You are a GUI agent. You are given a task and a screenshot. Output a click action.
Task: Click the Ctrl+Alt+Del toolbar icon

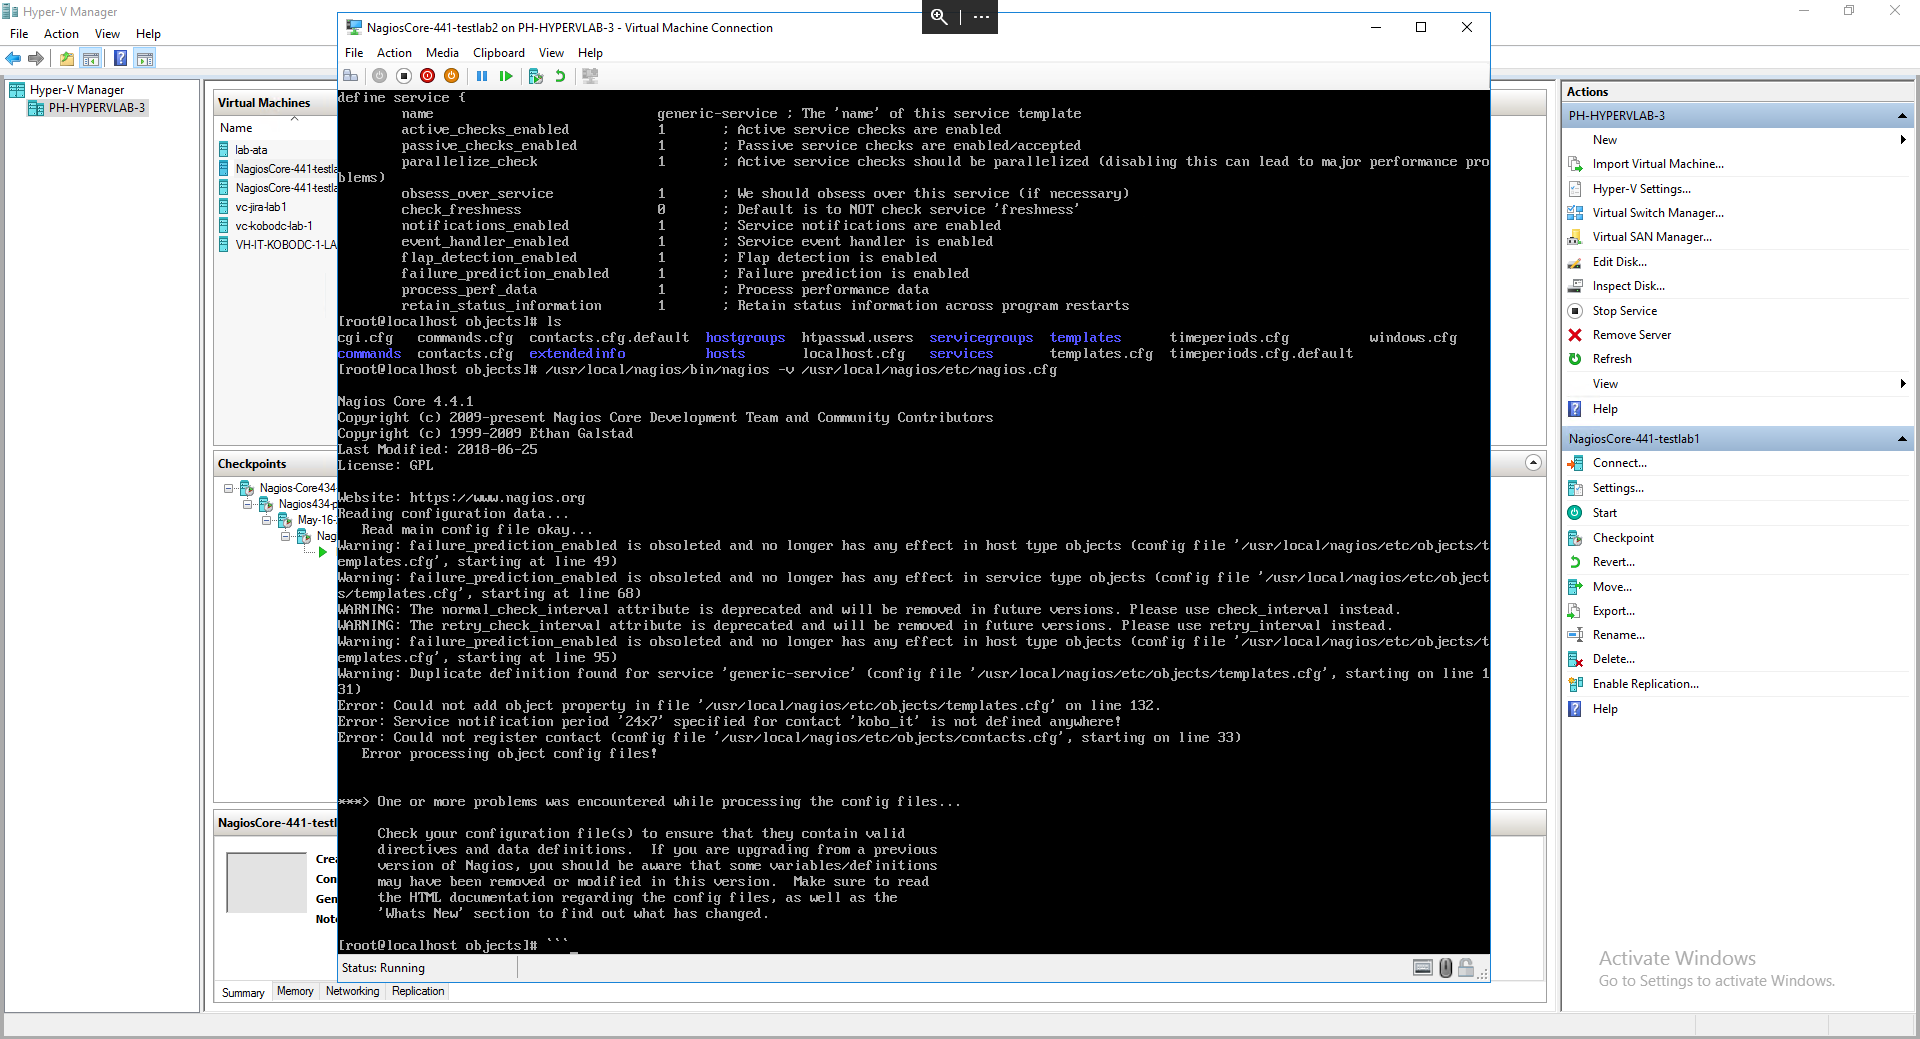coord(350,76)
